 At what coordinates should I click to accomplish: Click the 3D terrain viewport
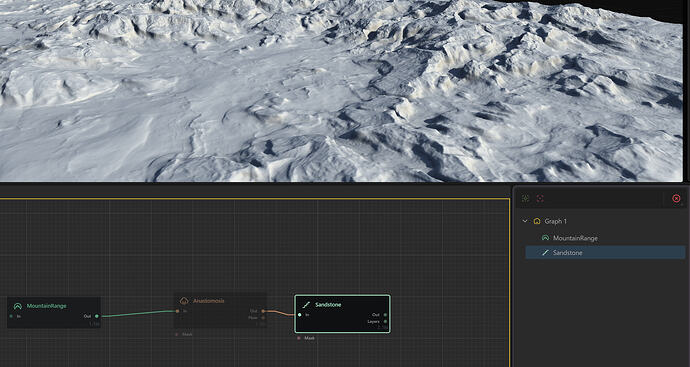(x=342, y=91)
